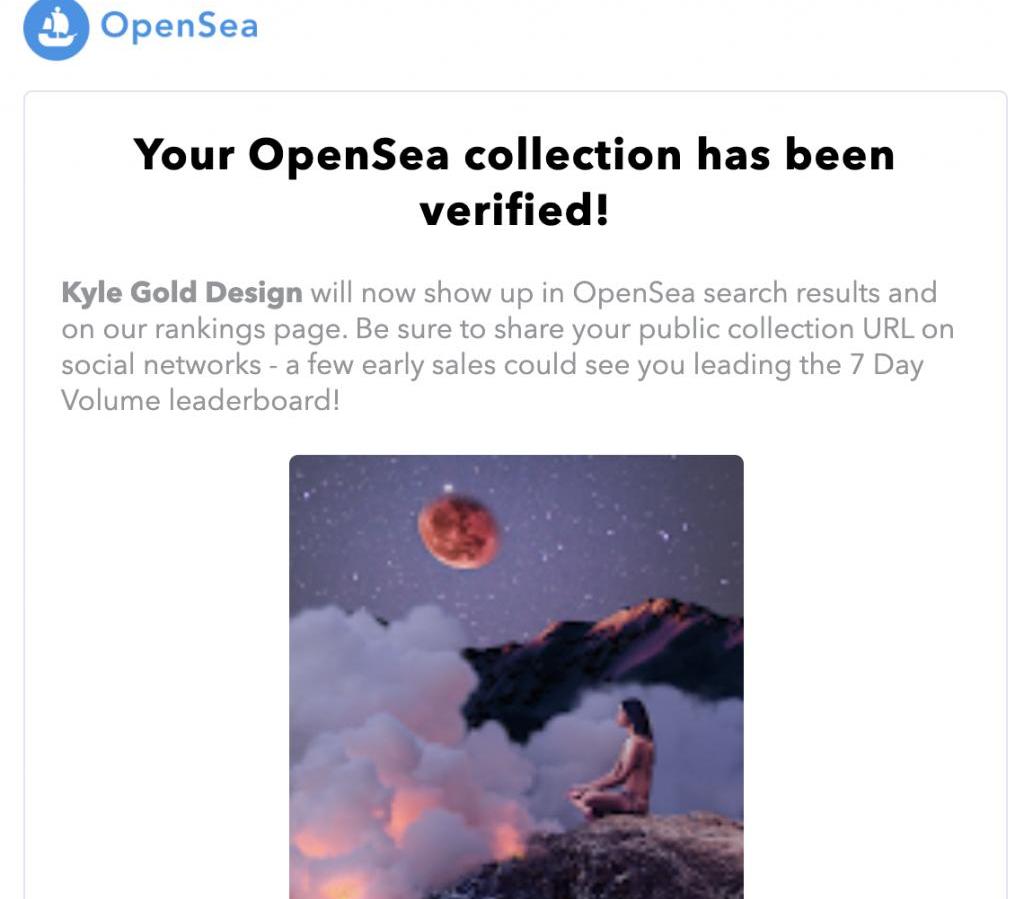Click the rocky cliff beneath the woman
This screenshot has width=1024, height=899.
[x=627, y=855]
